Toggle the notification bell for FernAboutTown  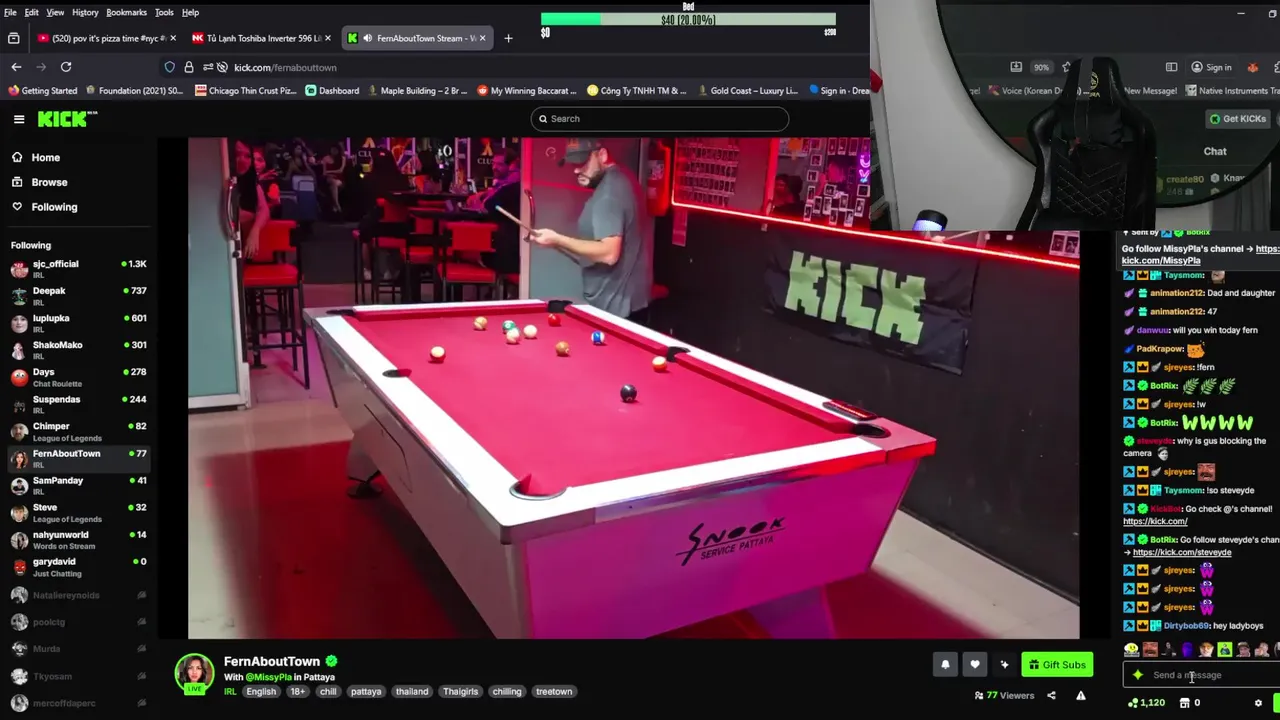(945, 664)
